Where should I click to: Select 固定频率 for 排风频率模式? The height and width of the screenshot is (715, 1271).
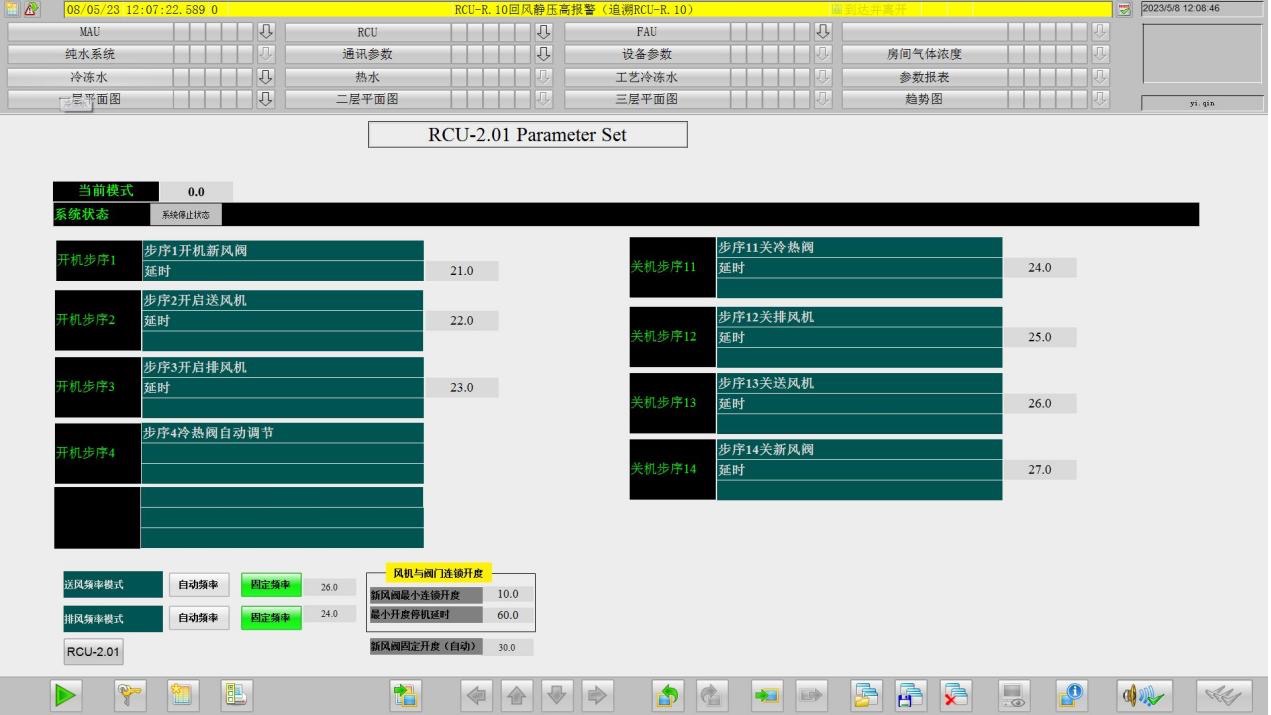click(270, 618)
